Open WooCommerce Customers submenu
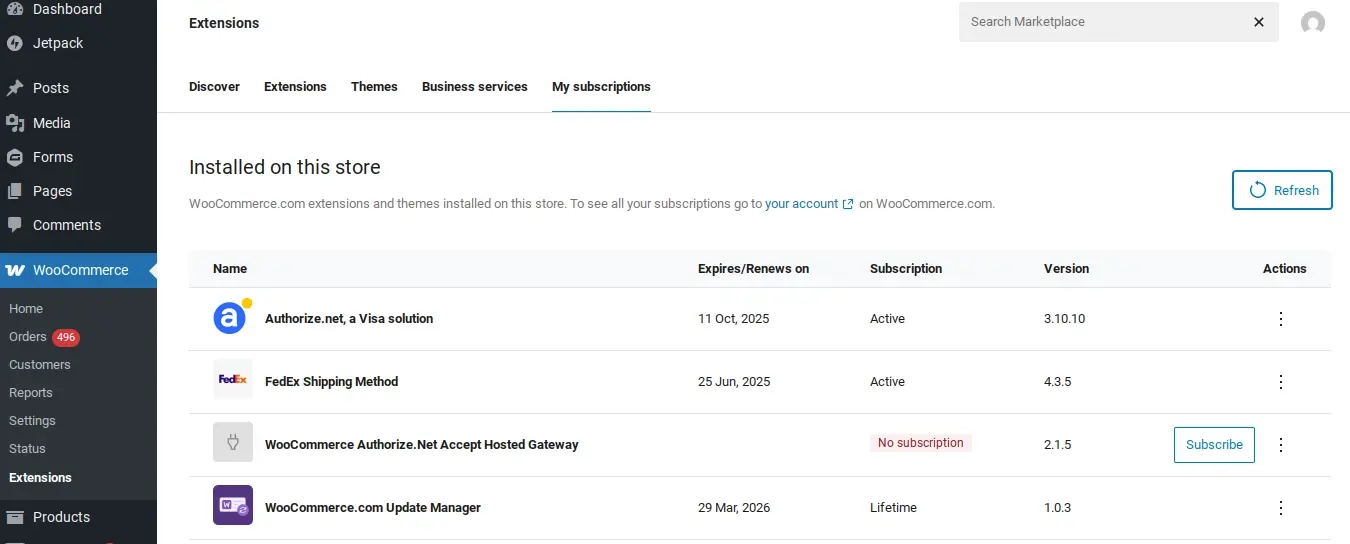 40,365
